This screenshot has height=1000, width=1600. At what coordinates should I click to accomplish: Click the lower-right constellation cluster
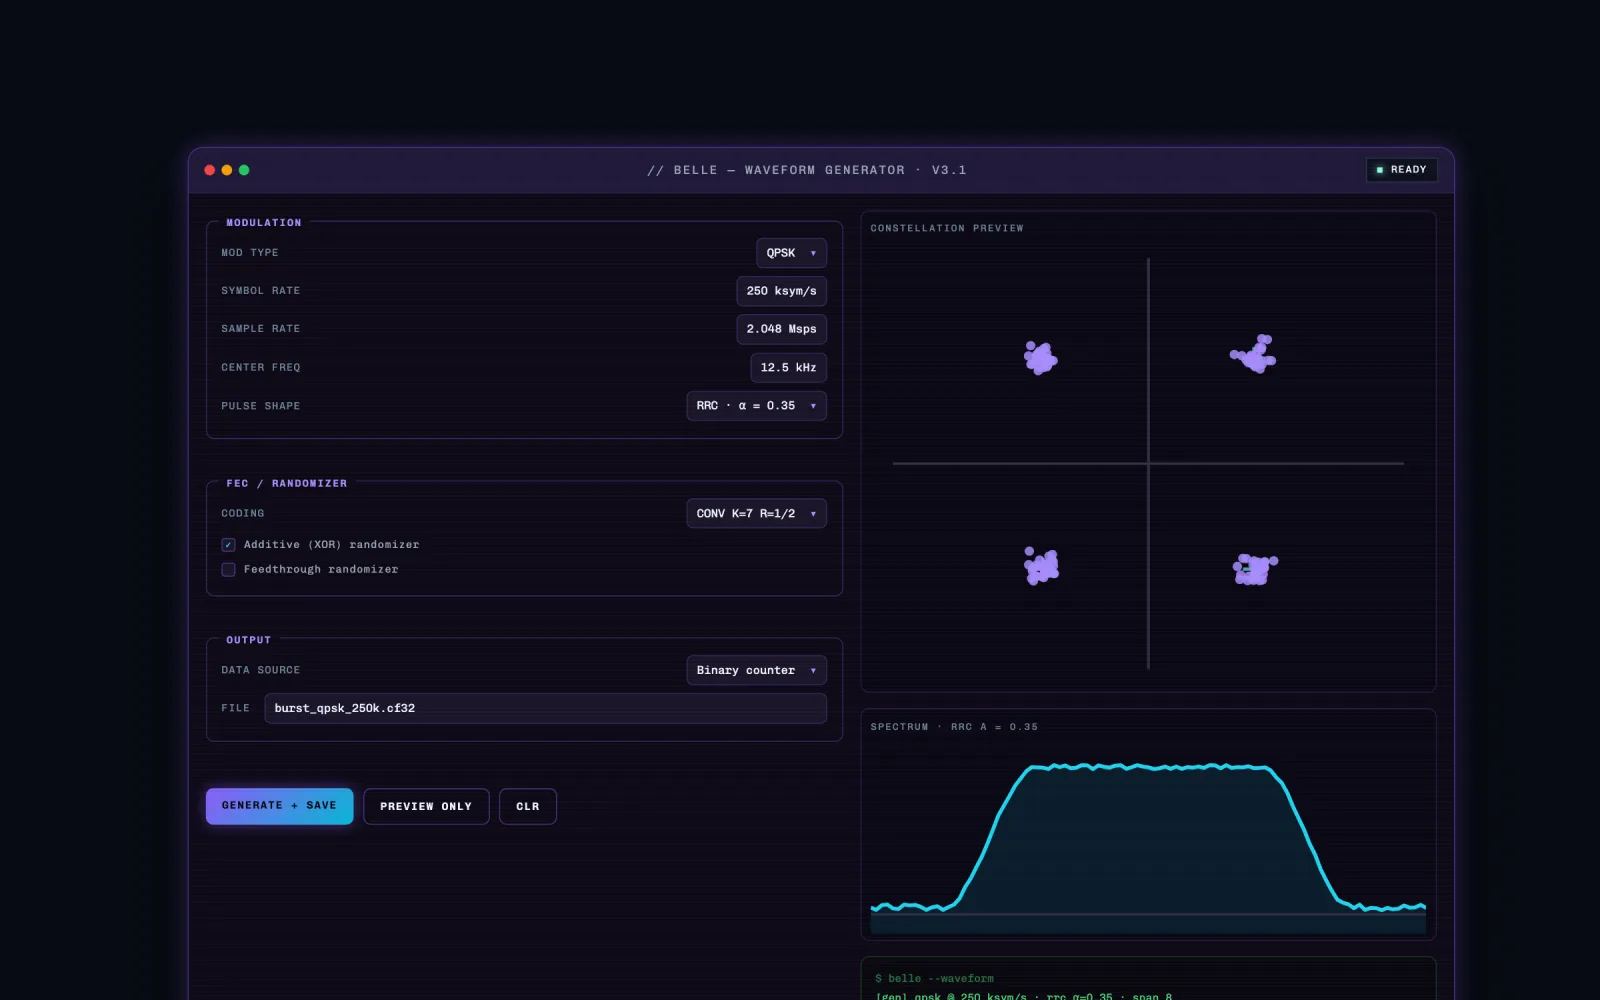[1254, 569]
